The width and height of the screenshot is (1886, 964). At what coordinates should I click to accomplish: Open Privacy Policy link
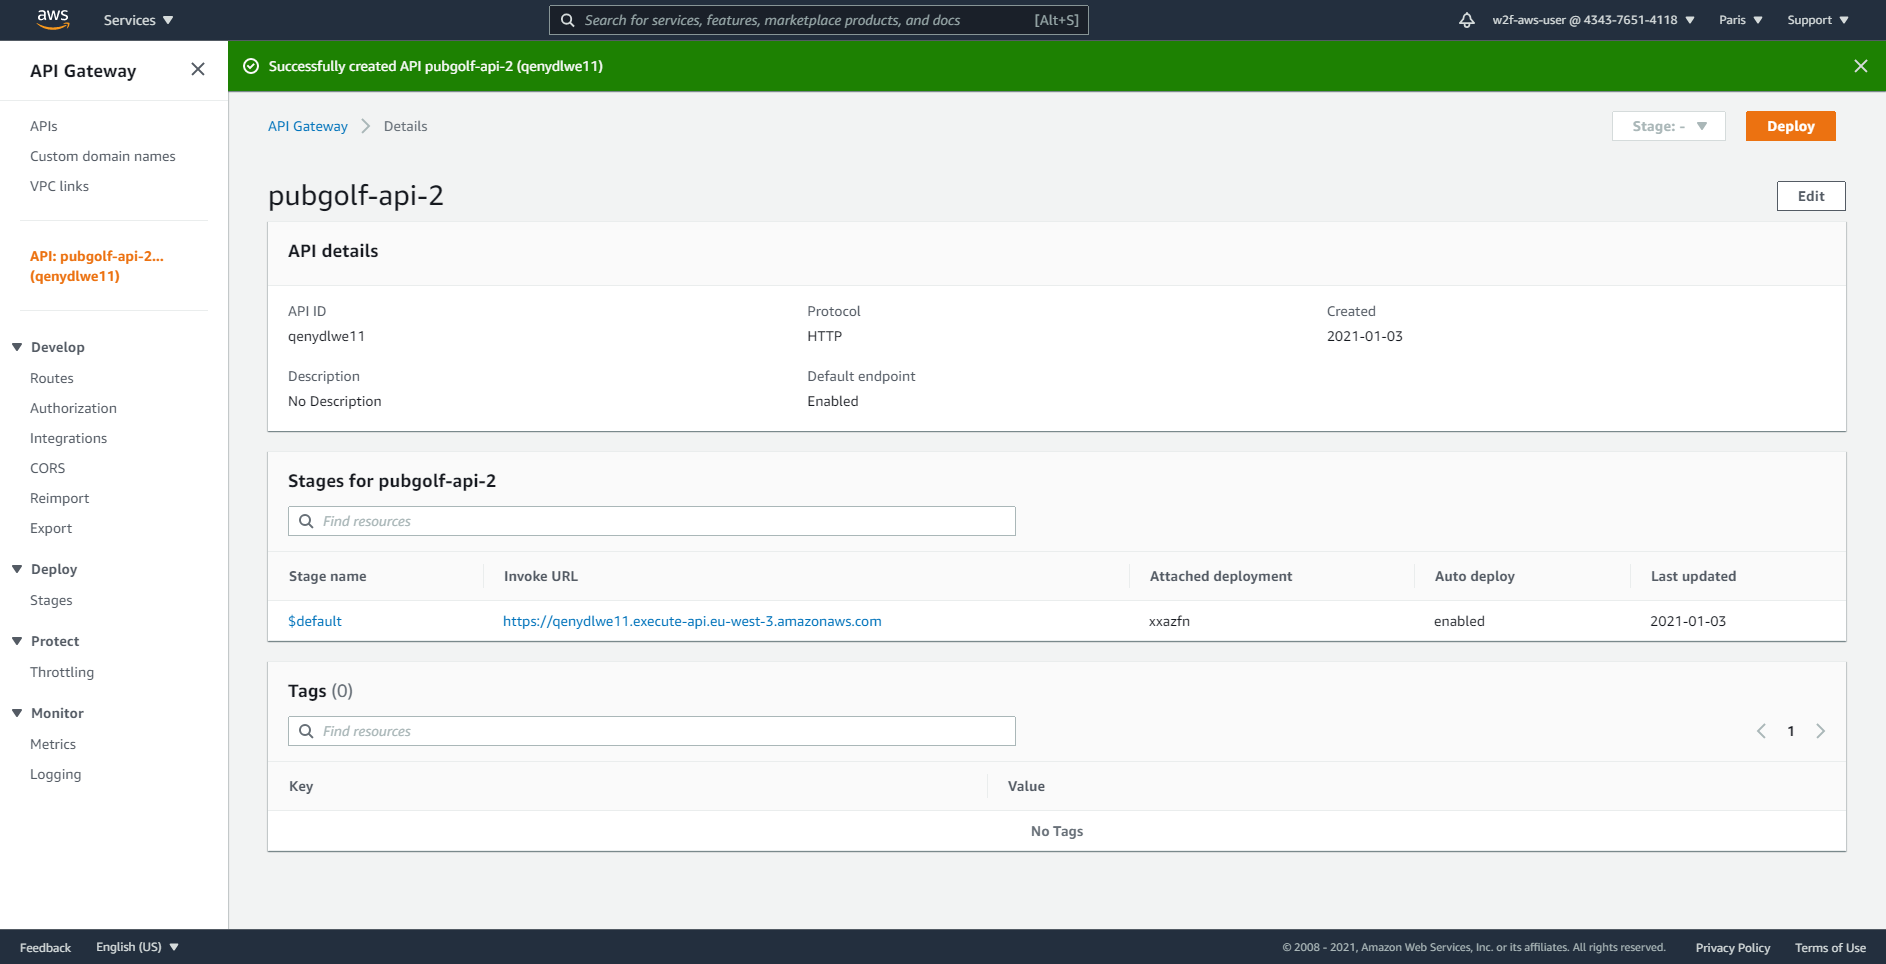point(1733,947)
